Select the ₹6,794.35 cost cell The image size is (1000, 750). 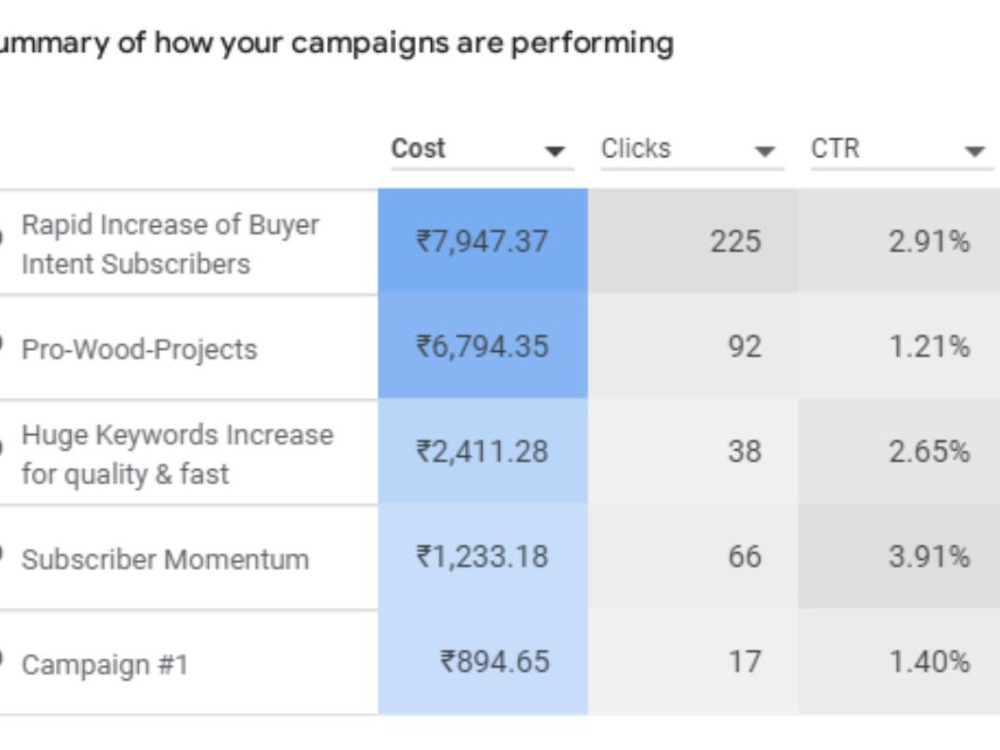pos(483,346)
